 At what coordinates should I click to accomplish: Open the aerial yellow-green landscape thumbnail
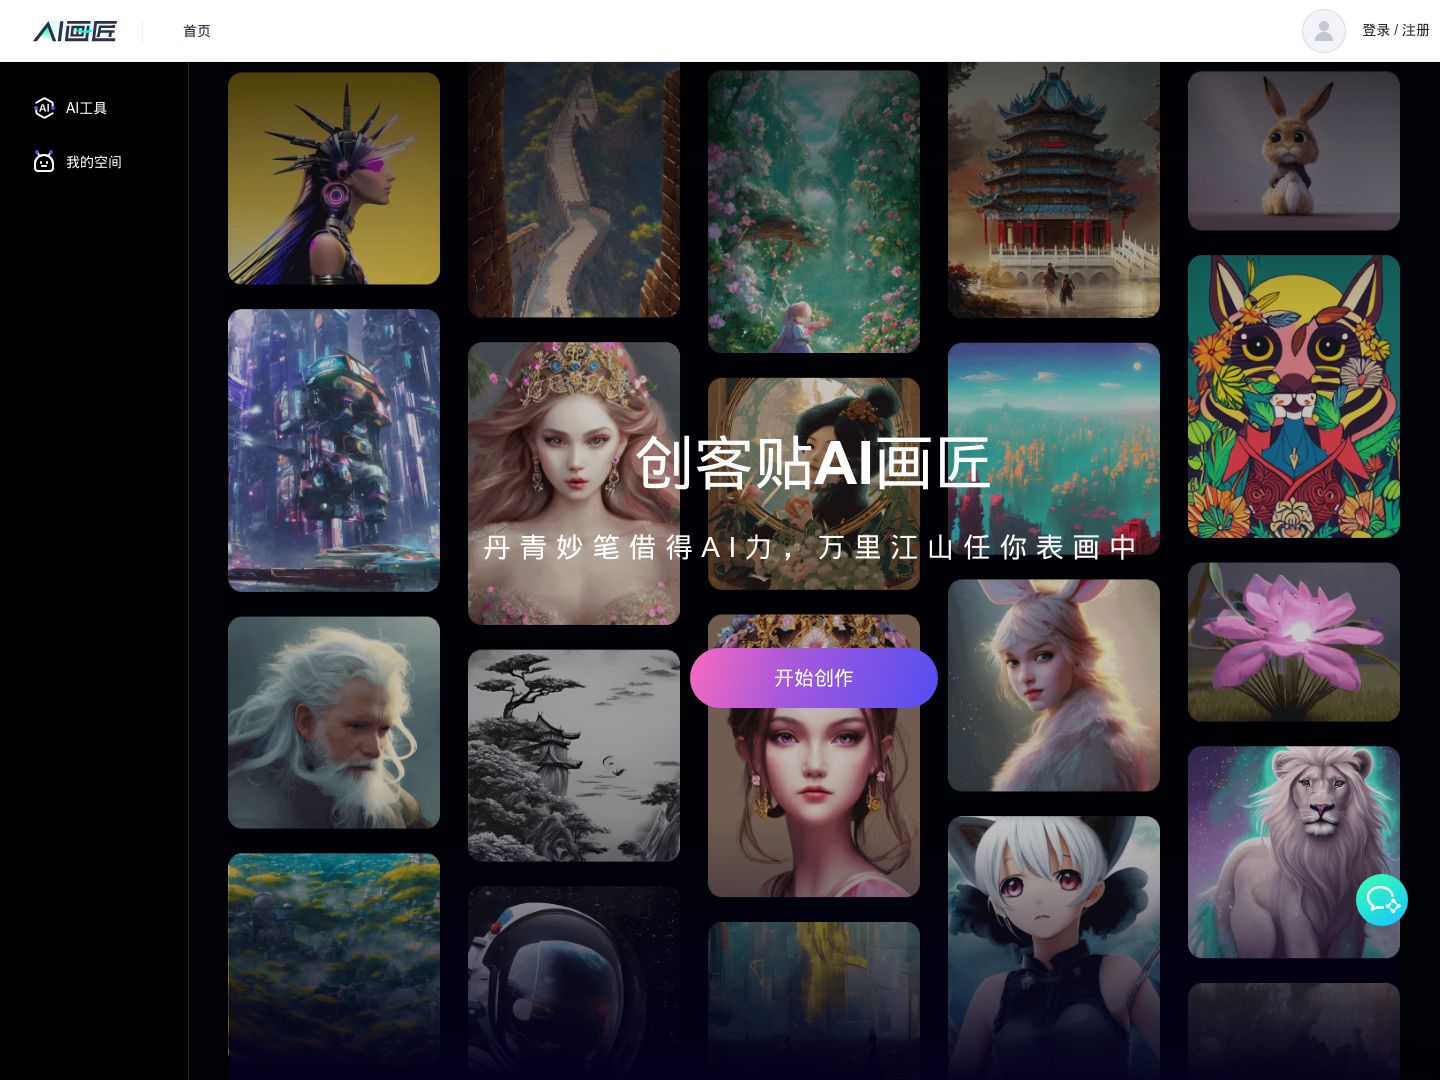click(334, 960)
